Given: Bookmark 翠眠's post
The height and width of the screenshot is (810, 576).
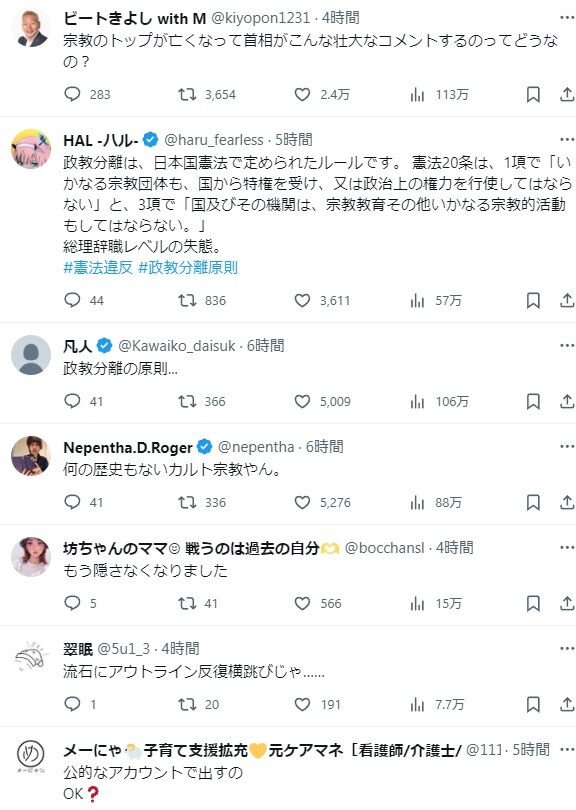Looking at the screenshot, I should coord(533,704).
